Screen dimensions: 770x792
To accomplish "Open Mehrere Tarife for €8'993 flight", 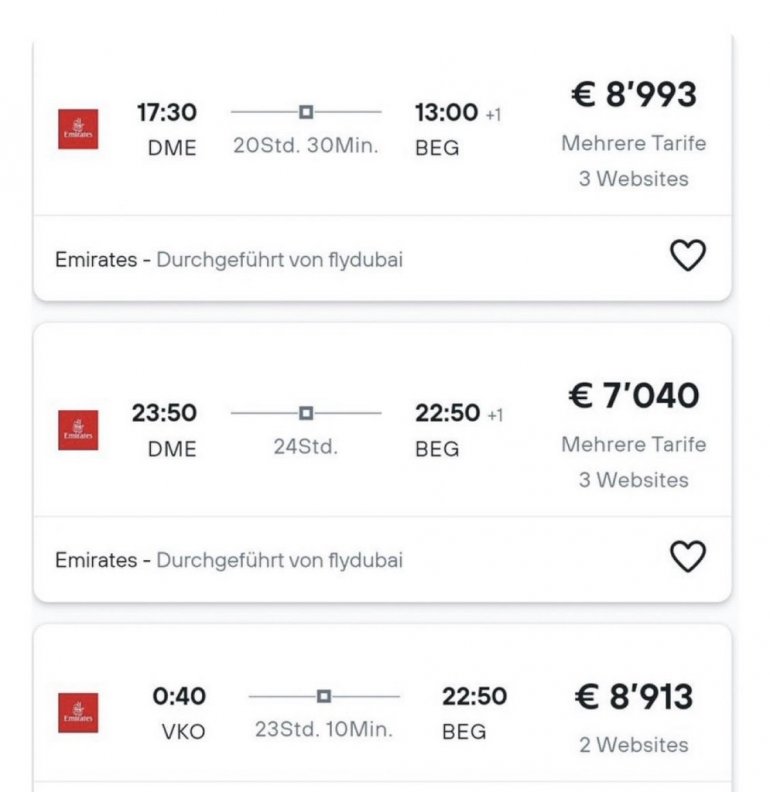I will pyautogui.click(x=633, y=143).
